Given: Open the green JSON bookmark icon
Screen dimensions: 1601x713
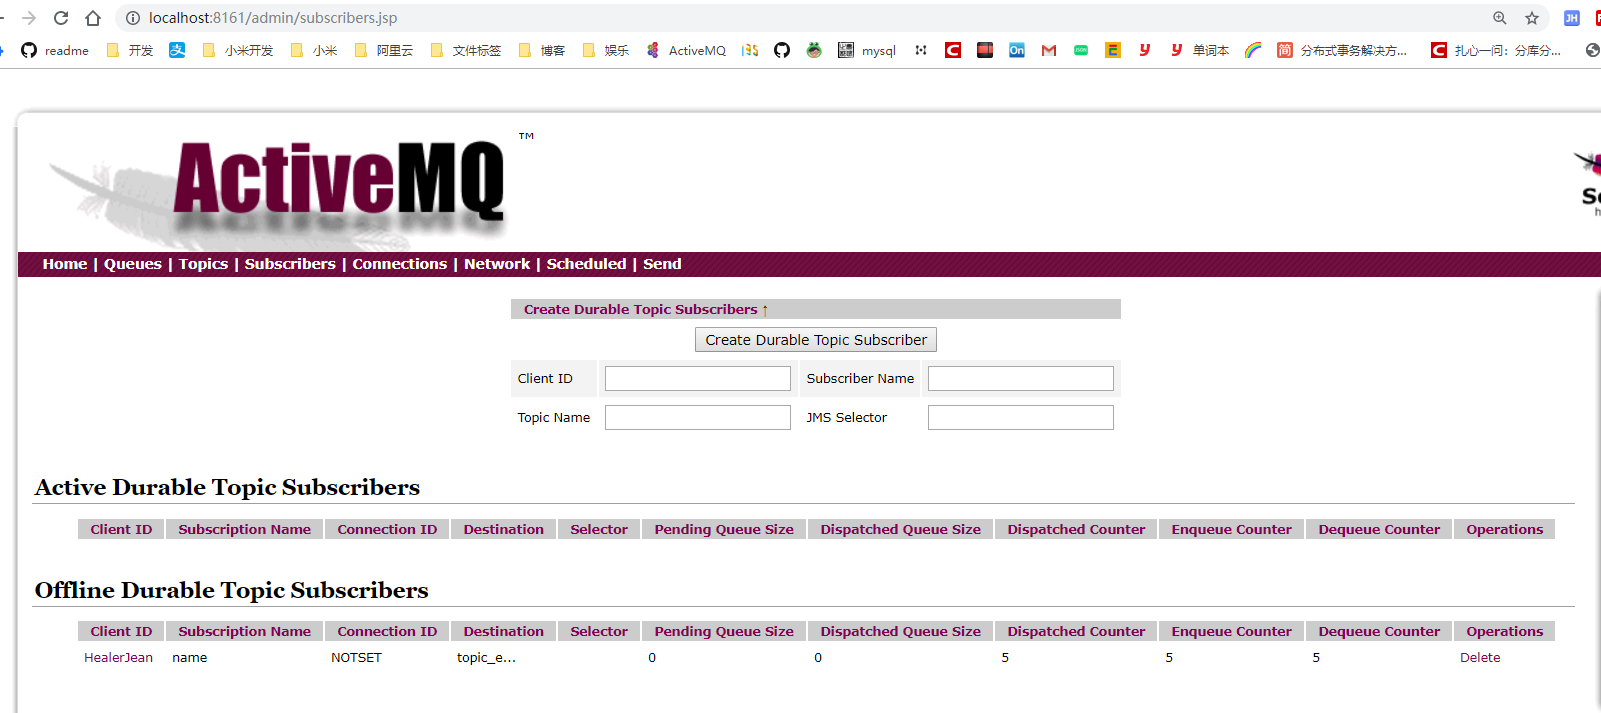Looking at the screenshot, I should 1081,50.
